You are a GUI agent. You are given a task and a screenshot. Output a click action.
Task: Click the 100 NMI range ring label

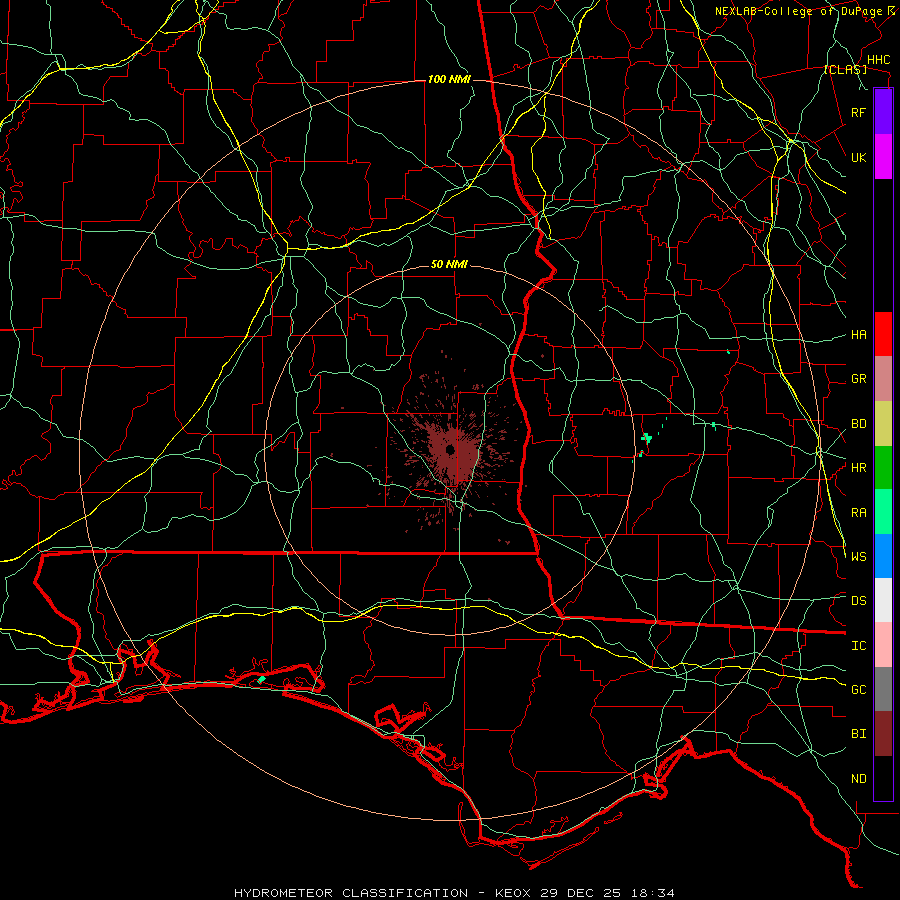[x=449, y=79]
